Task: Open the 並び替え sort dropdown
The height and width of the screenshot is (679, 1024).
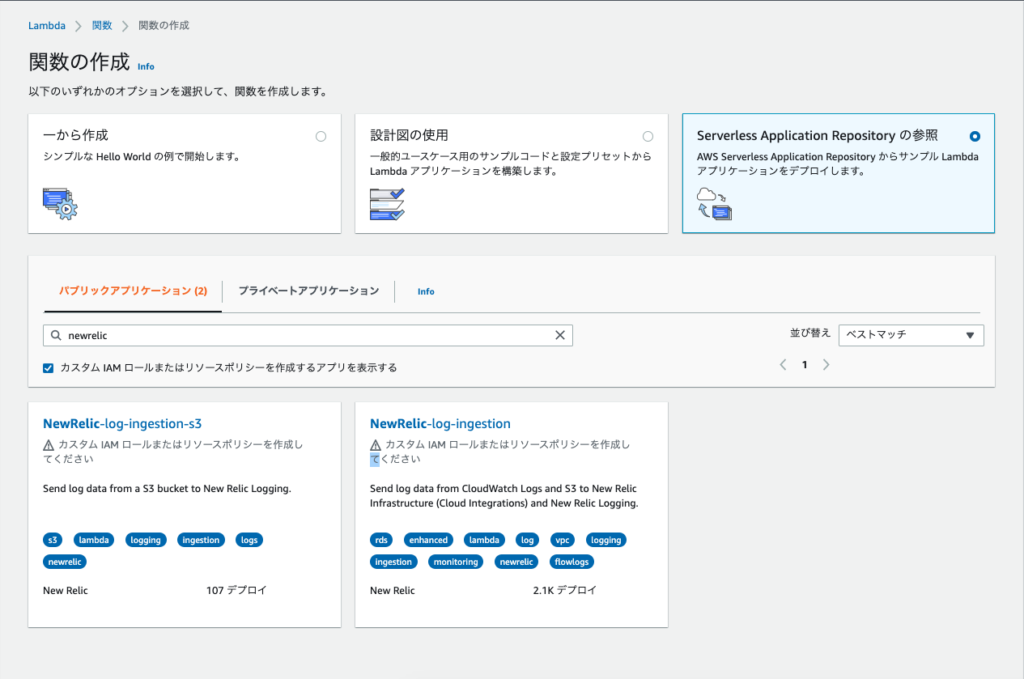Action: point(911,335)
